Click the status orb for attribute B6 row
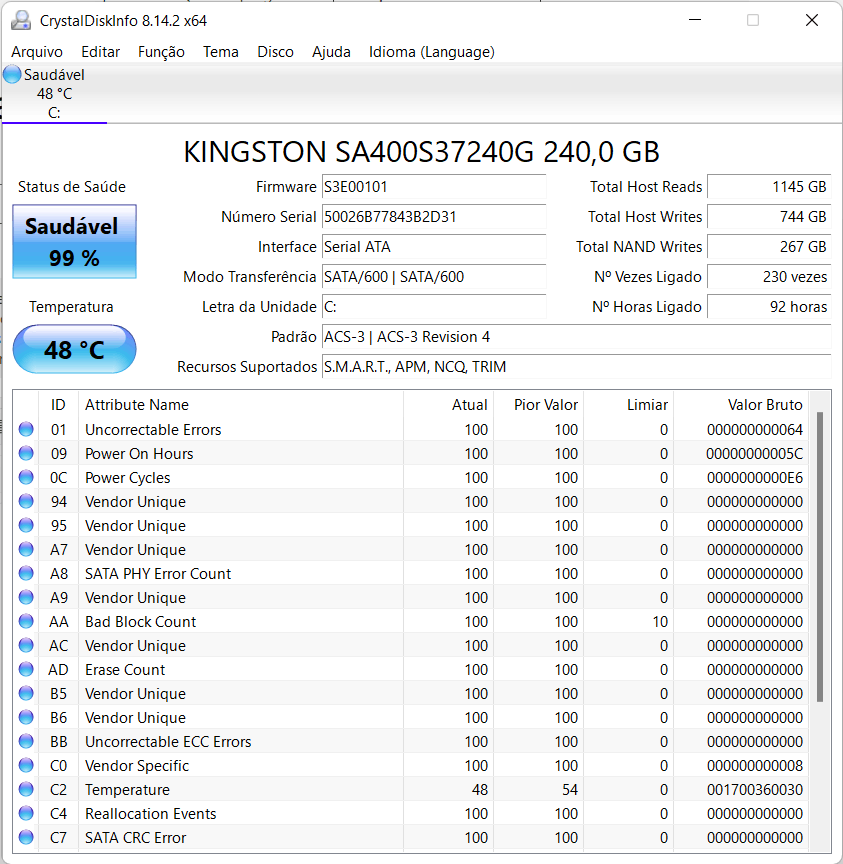Screen dimensions: 843x864 26,717
